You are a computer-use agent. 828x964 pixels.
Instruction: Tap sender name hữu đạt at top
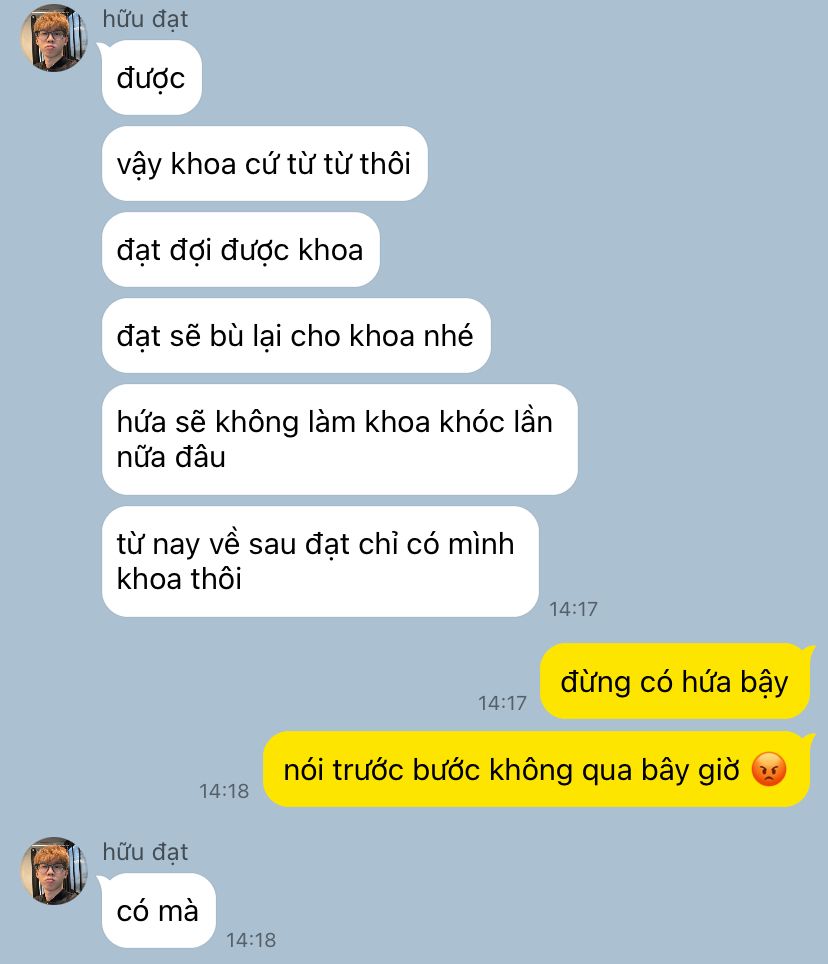pos(145,19)
